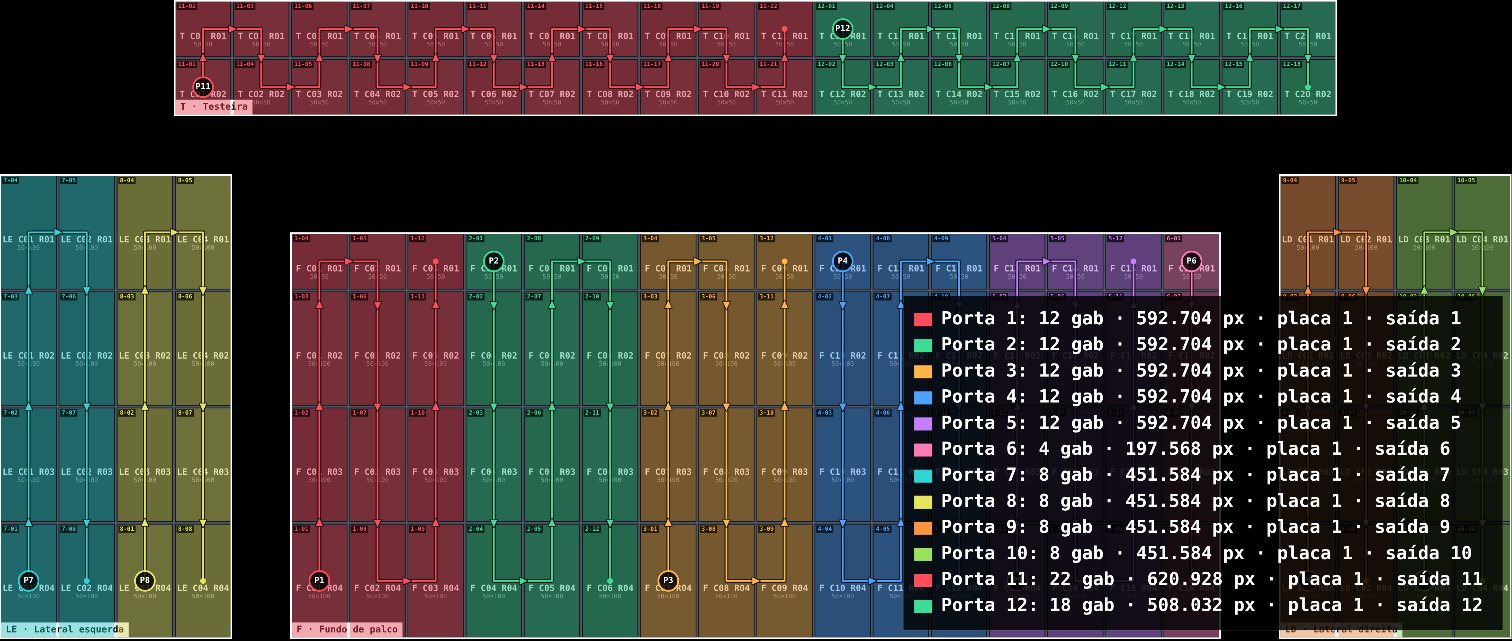Select the P8 port marker on the left lateral
Screen dimensions: 1512x641
tap(145, 580)
